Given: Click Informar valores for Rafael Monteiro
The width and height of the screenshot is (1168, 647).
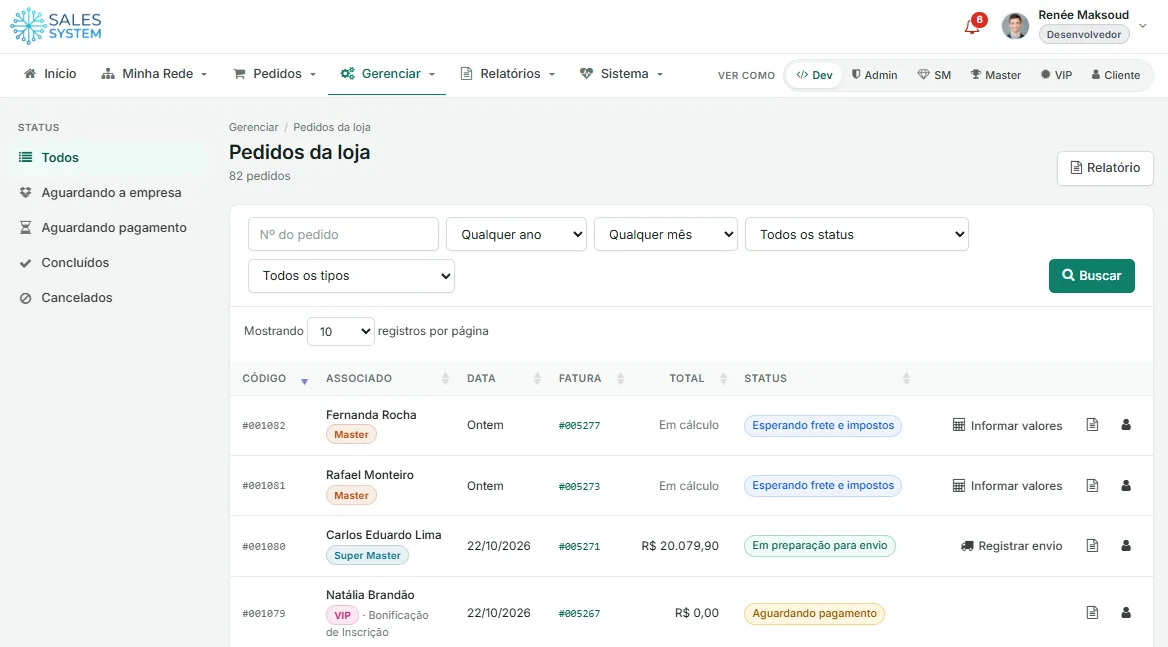Looking at the screenshot, I should [1007, 486].
